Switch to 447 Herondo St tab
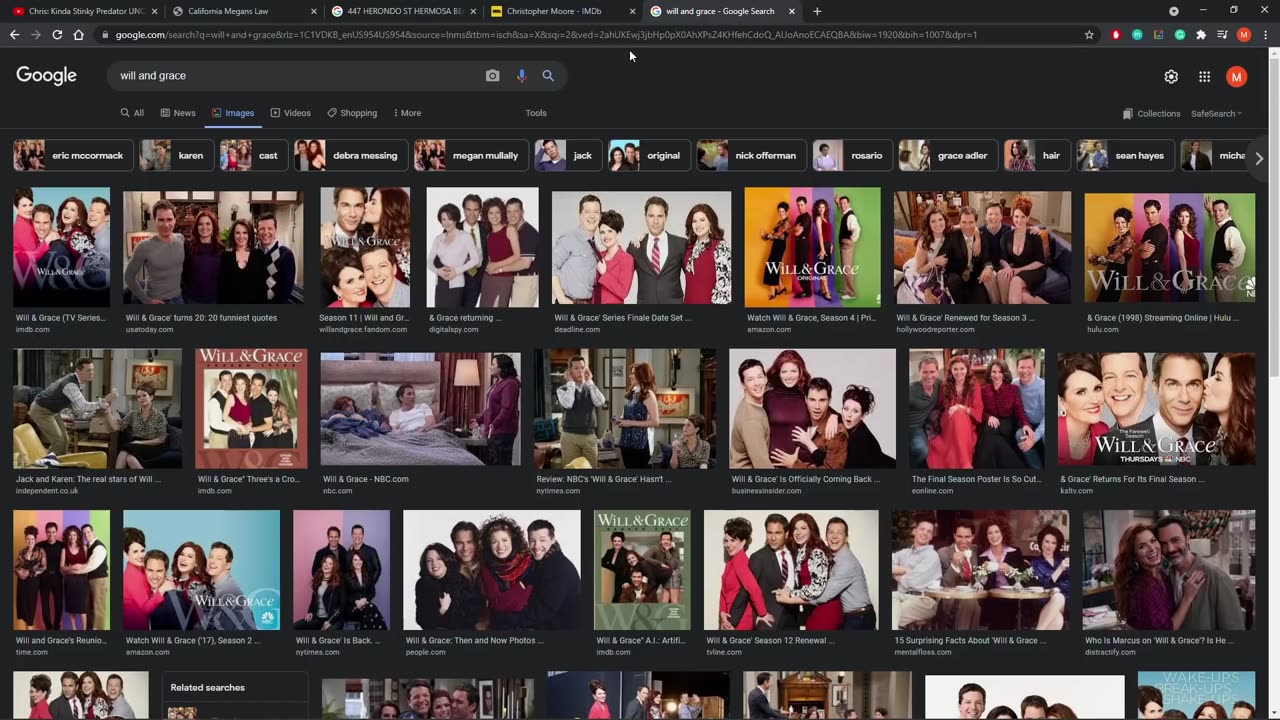The height and width of the screenshot is (720, 1280). 403,11
